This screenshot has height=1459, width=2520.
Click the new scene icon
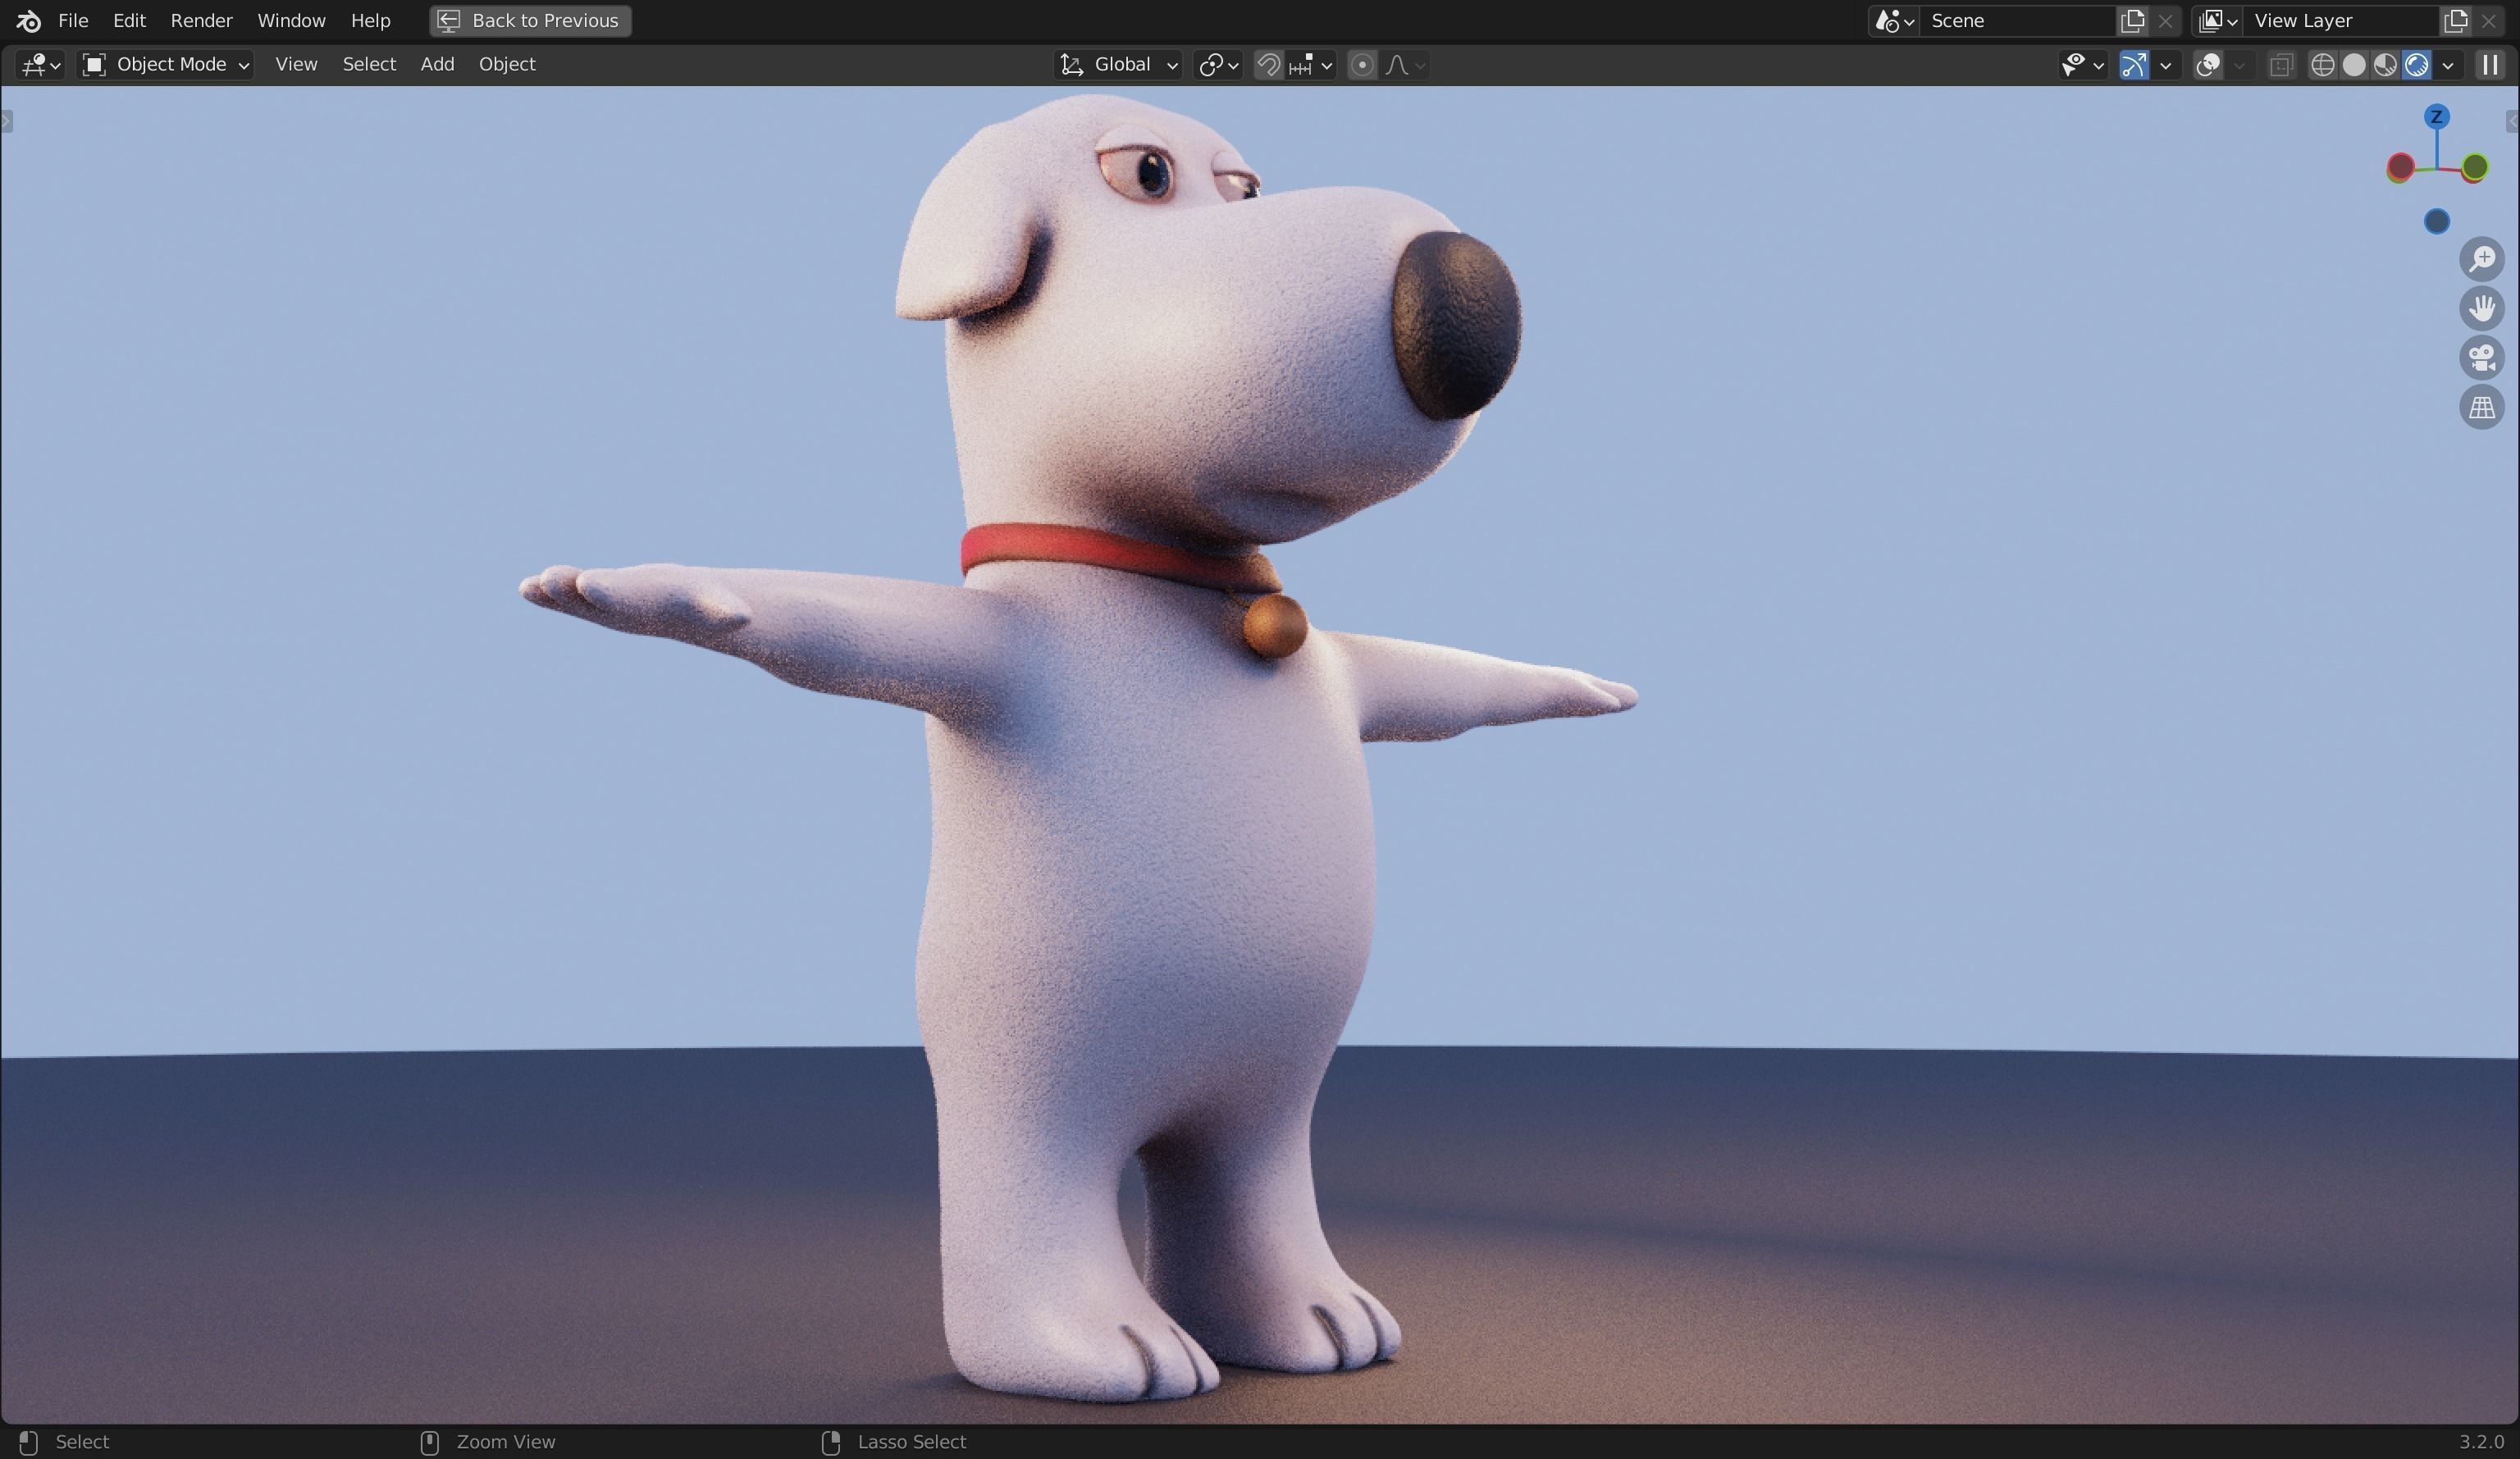pyautogui.click(x=2131, y=21)
